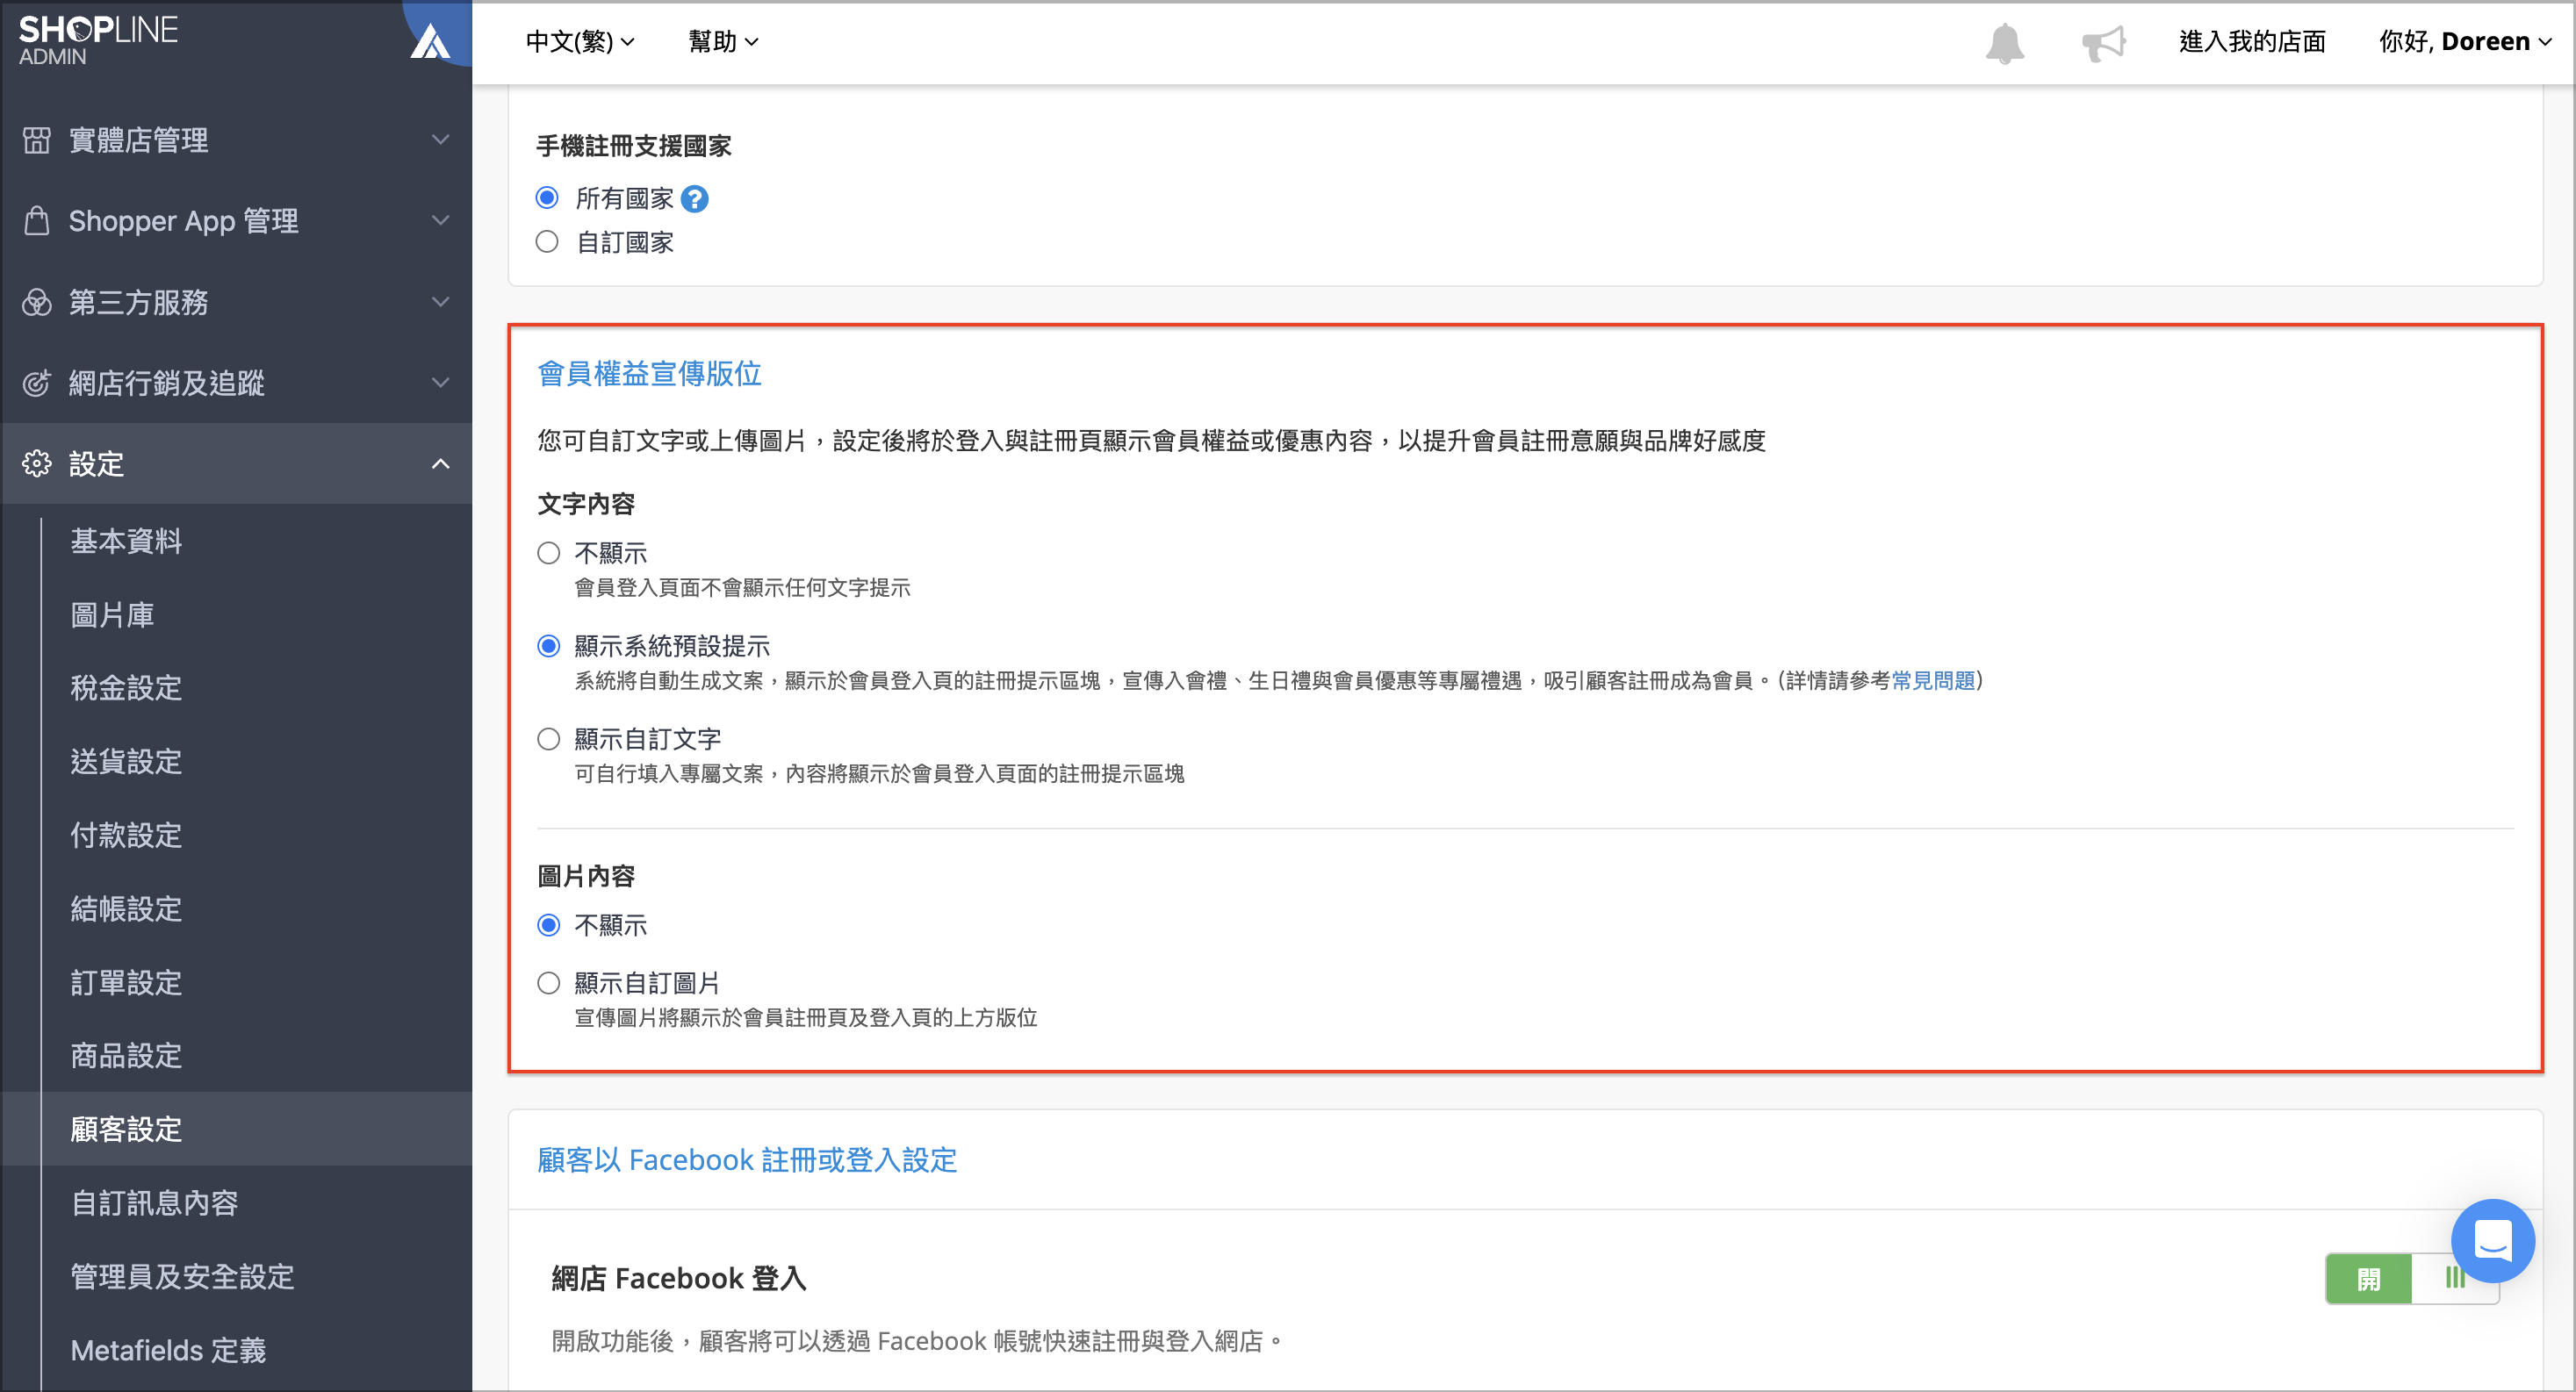Expand 第三方服務 chevron

coord(440,302)
